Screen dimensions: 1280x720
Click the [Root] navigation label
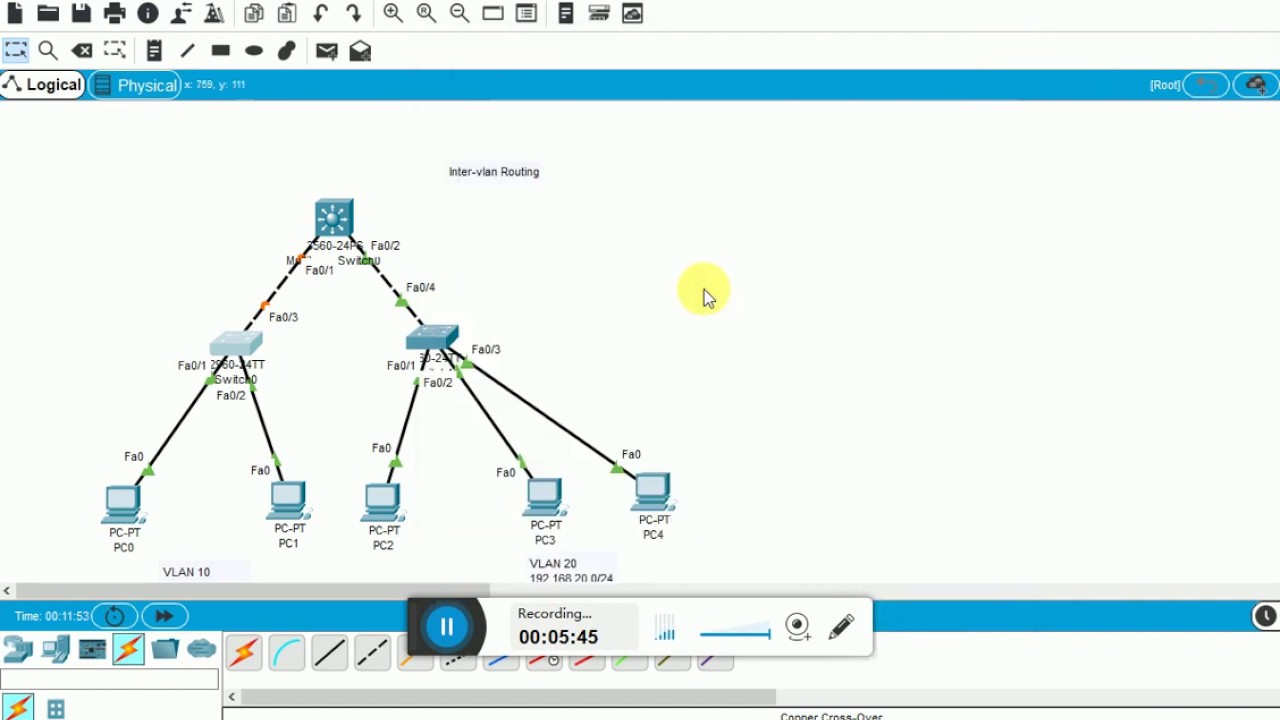point(1165,85)
